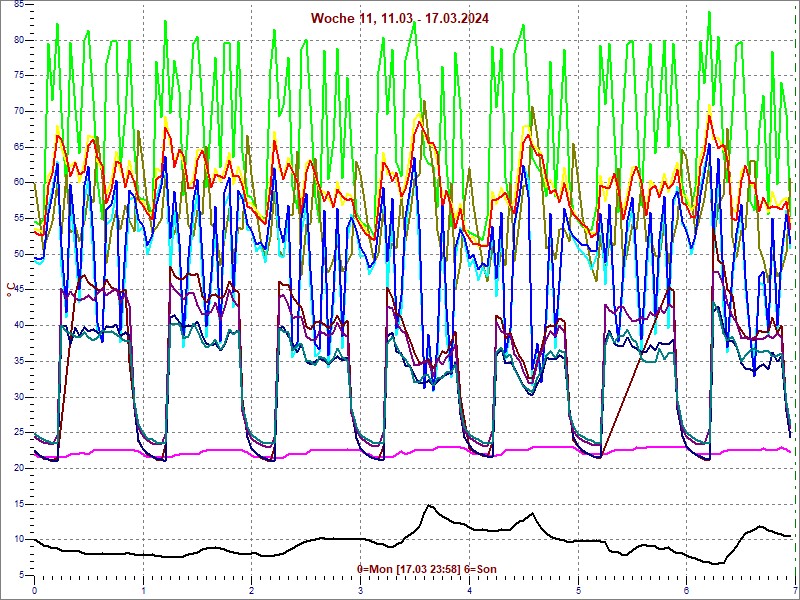This screenshot has height=600, width=800.
Task: Click y-axis label 65
Action: tap(18, 147)
